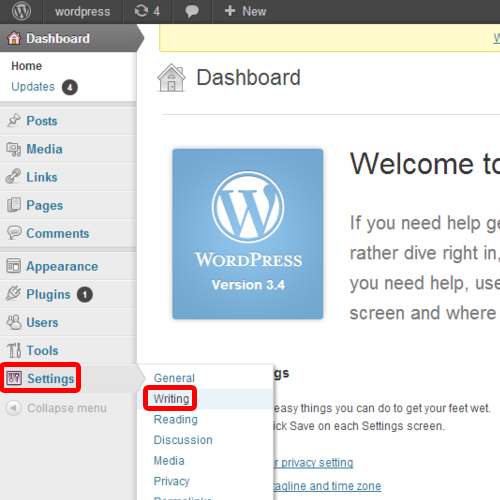Select Writing in Settings flyout
Viewport: 500px width, 500px height.
[x=171, y=399]
